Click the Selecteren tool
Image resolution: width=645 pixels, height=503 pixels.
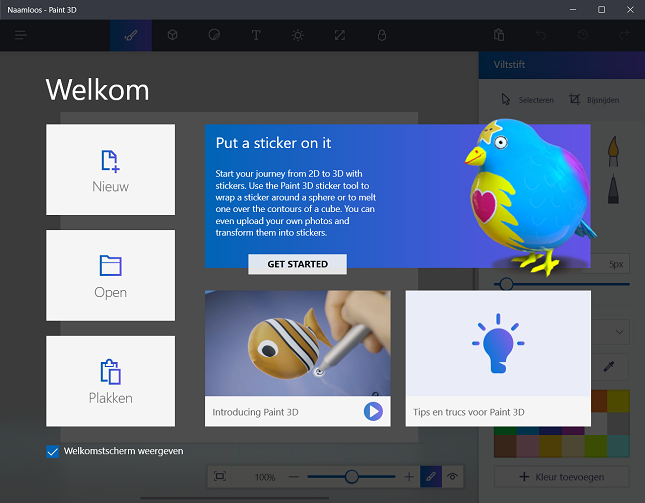click(527, 100)
